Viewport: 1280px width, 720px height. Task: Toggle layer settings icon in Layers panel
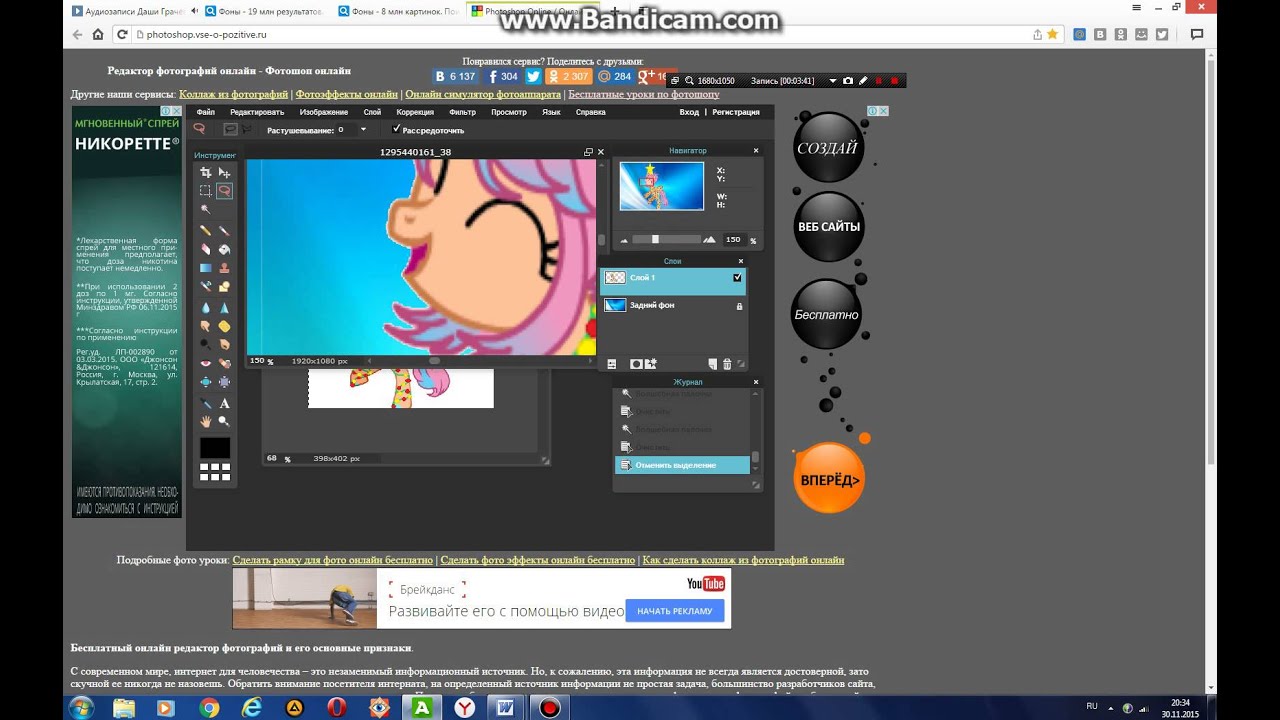pyautogui.click(x=612, y=364)
